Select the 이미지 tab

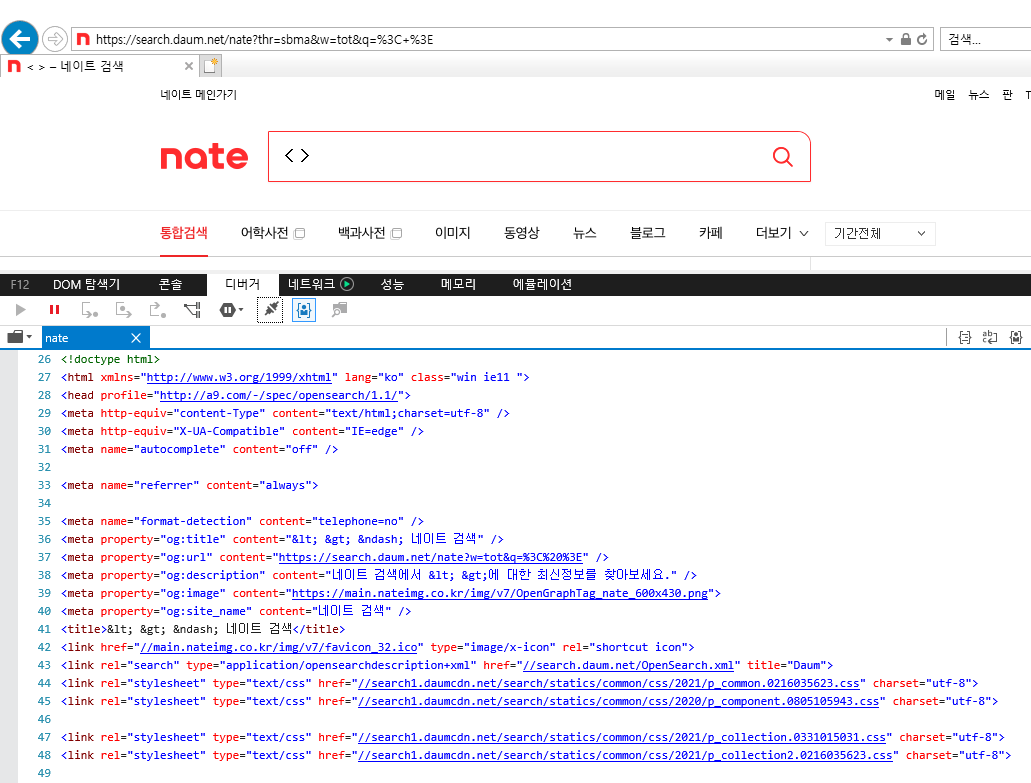(x=452, y=233)
